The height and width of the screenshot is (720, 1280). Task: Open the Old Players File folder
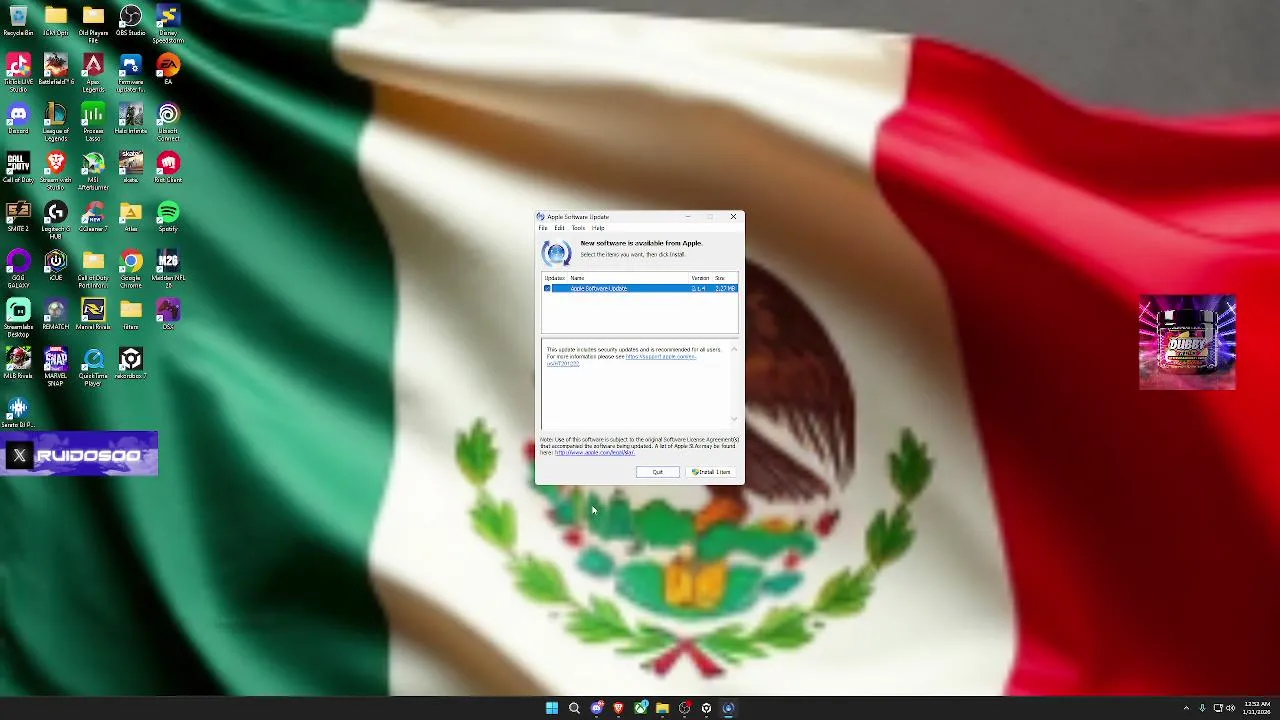pos(93,23)
